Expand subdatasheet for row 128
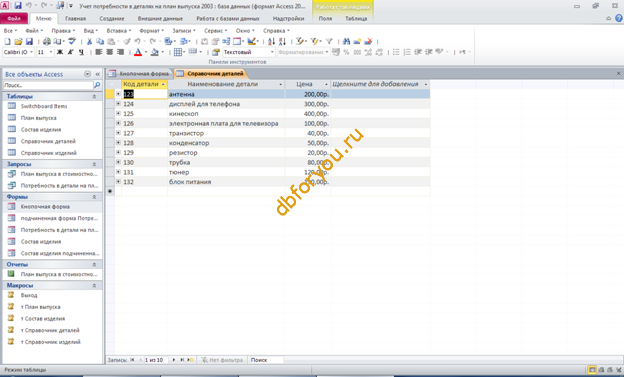624x377 pixels. 118,143
